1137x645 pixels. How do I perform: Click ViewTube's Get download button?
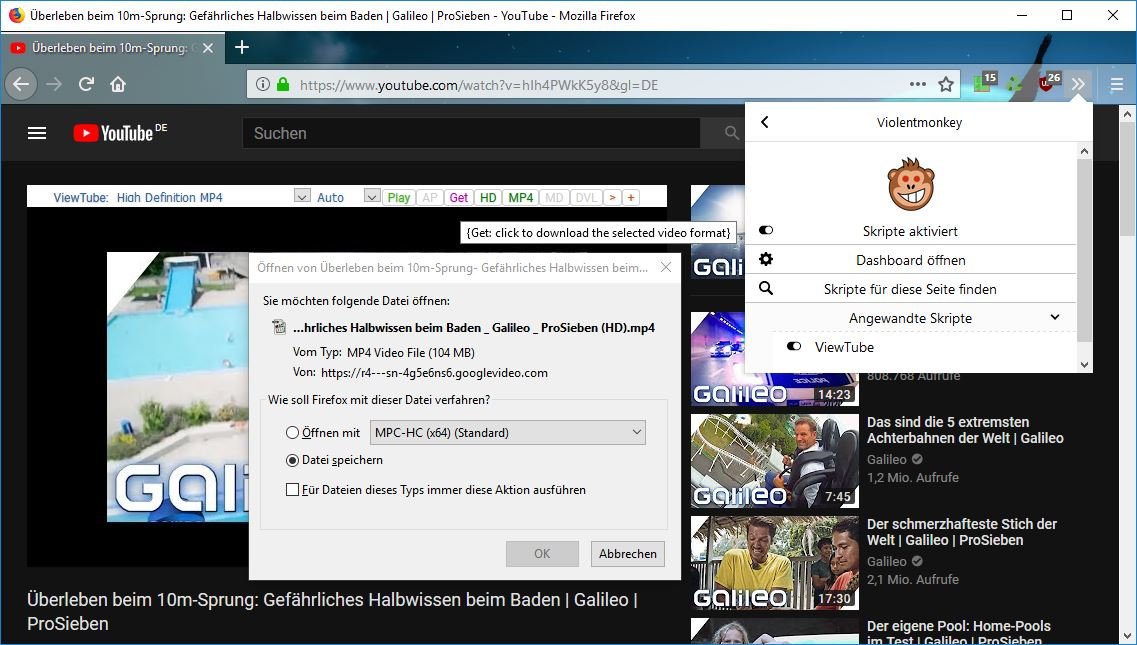click(x=459, y=197)
